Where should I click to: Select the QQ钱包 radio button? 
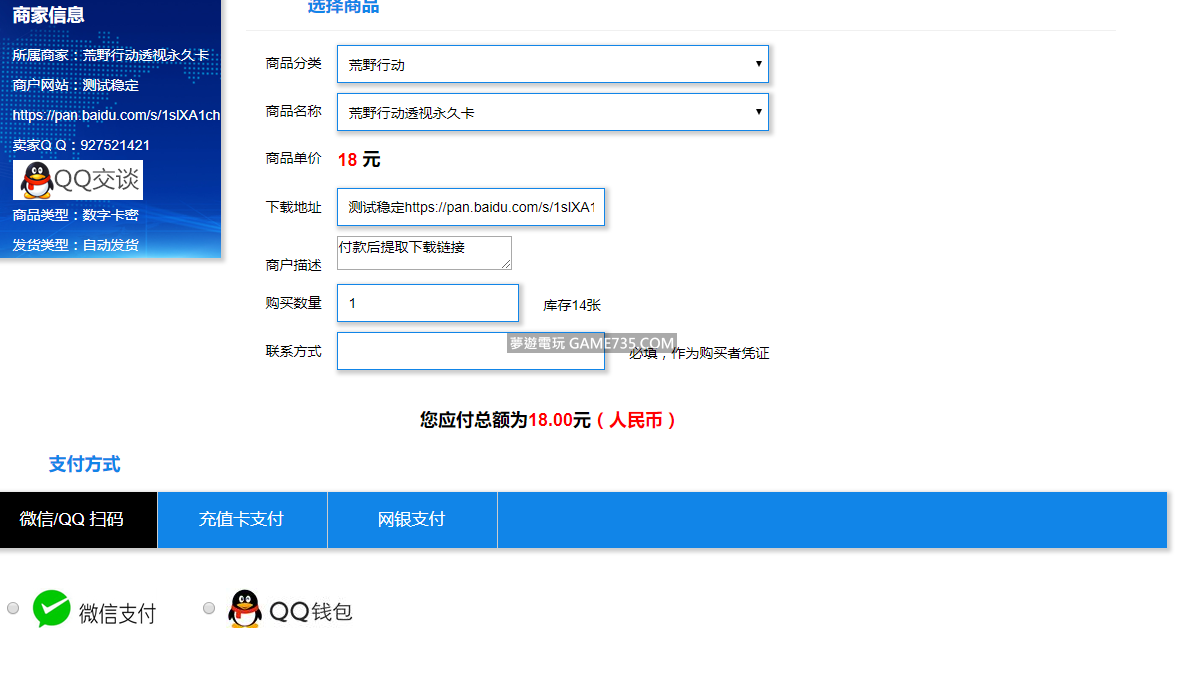(209, 608)
